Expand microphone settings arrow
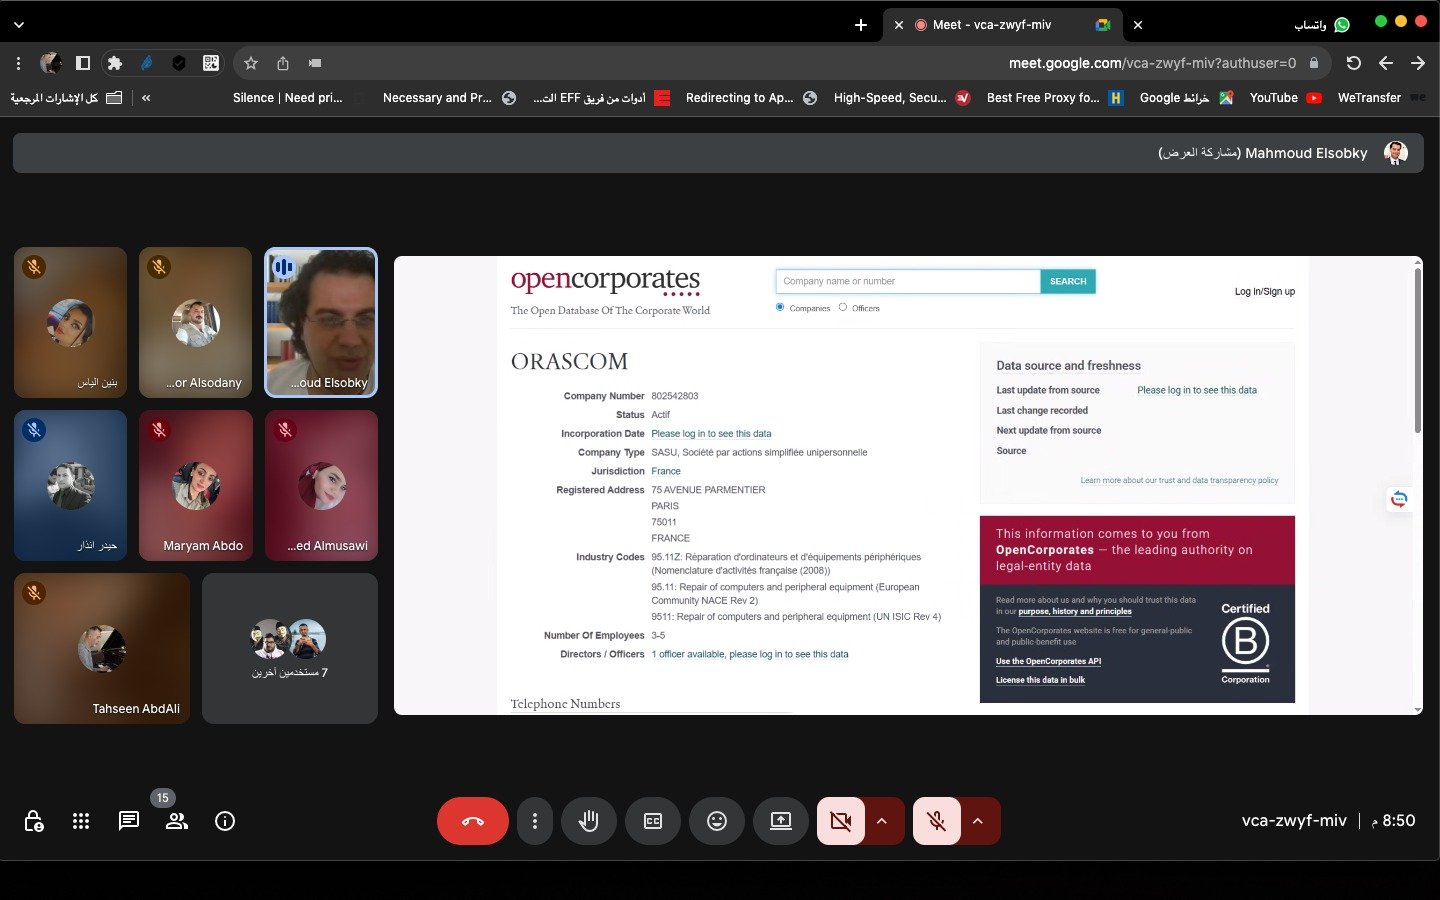This screenshot has width=1440, height=900. point(979,821)
